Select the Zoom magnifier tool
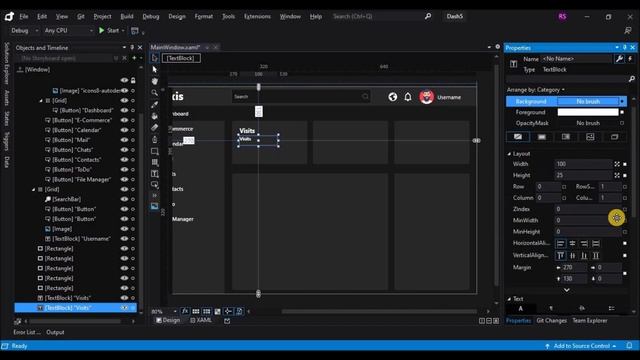The width and height of the screenshot is (640, 360). coord(155,93)
